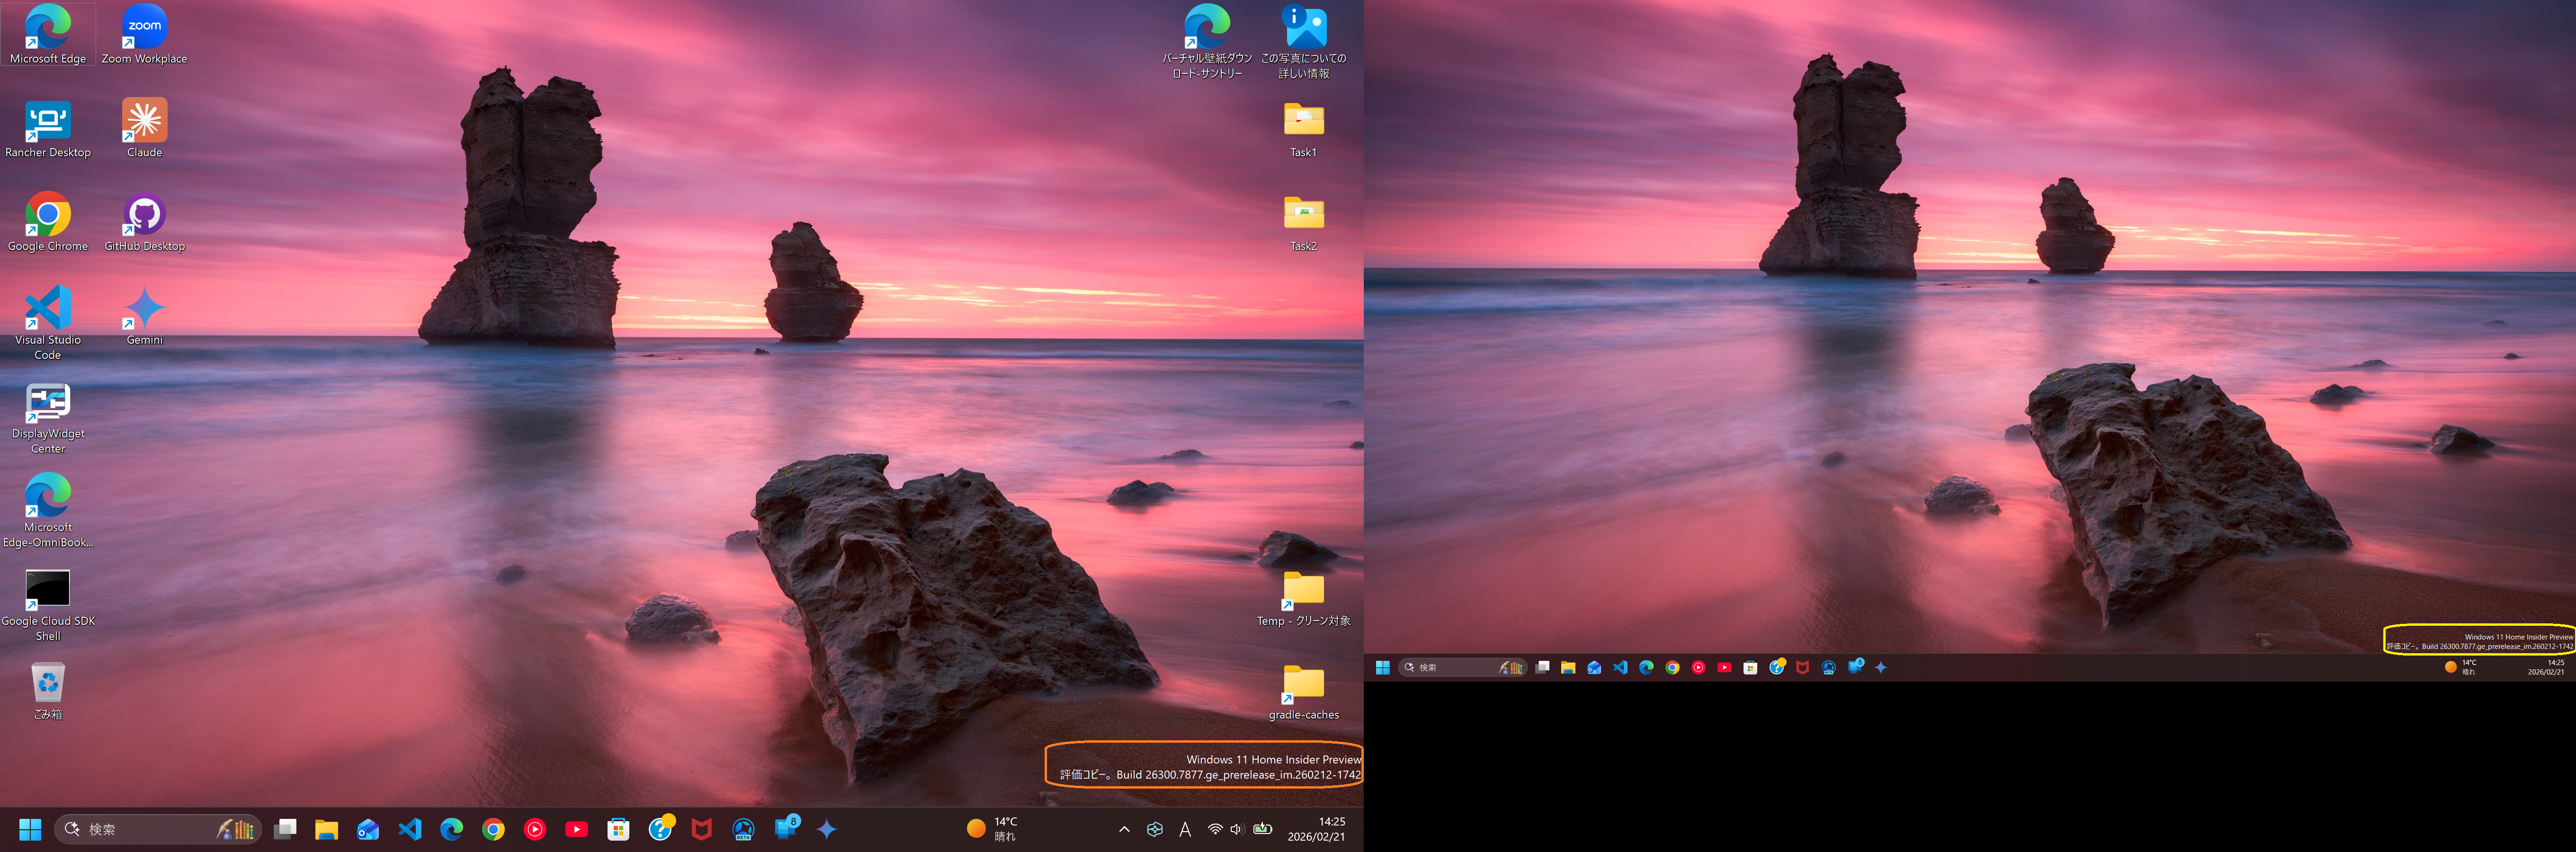Open Microsoft Store in left taskbar
Screen dimensions: 2576x852
(618, 829)
